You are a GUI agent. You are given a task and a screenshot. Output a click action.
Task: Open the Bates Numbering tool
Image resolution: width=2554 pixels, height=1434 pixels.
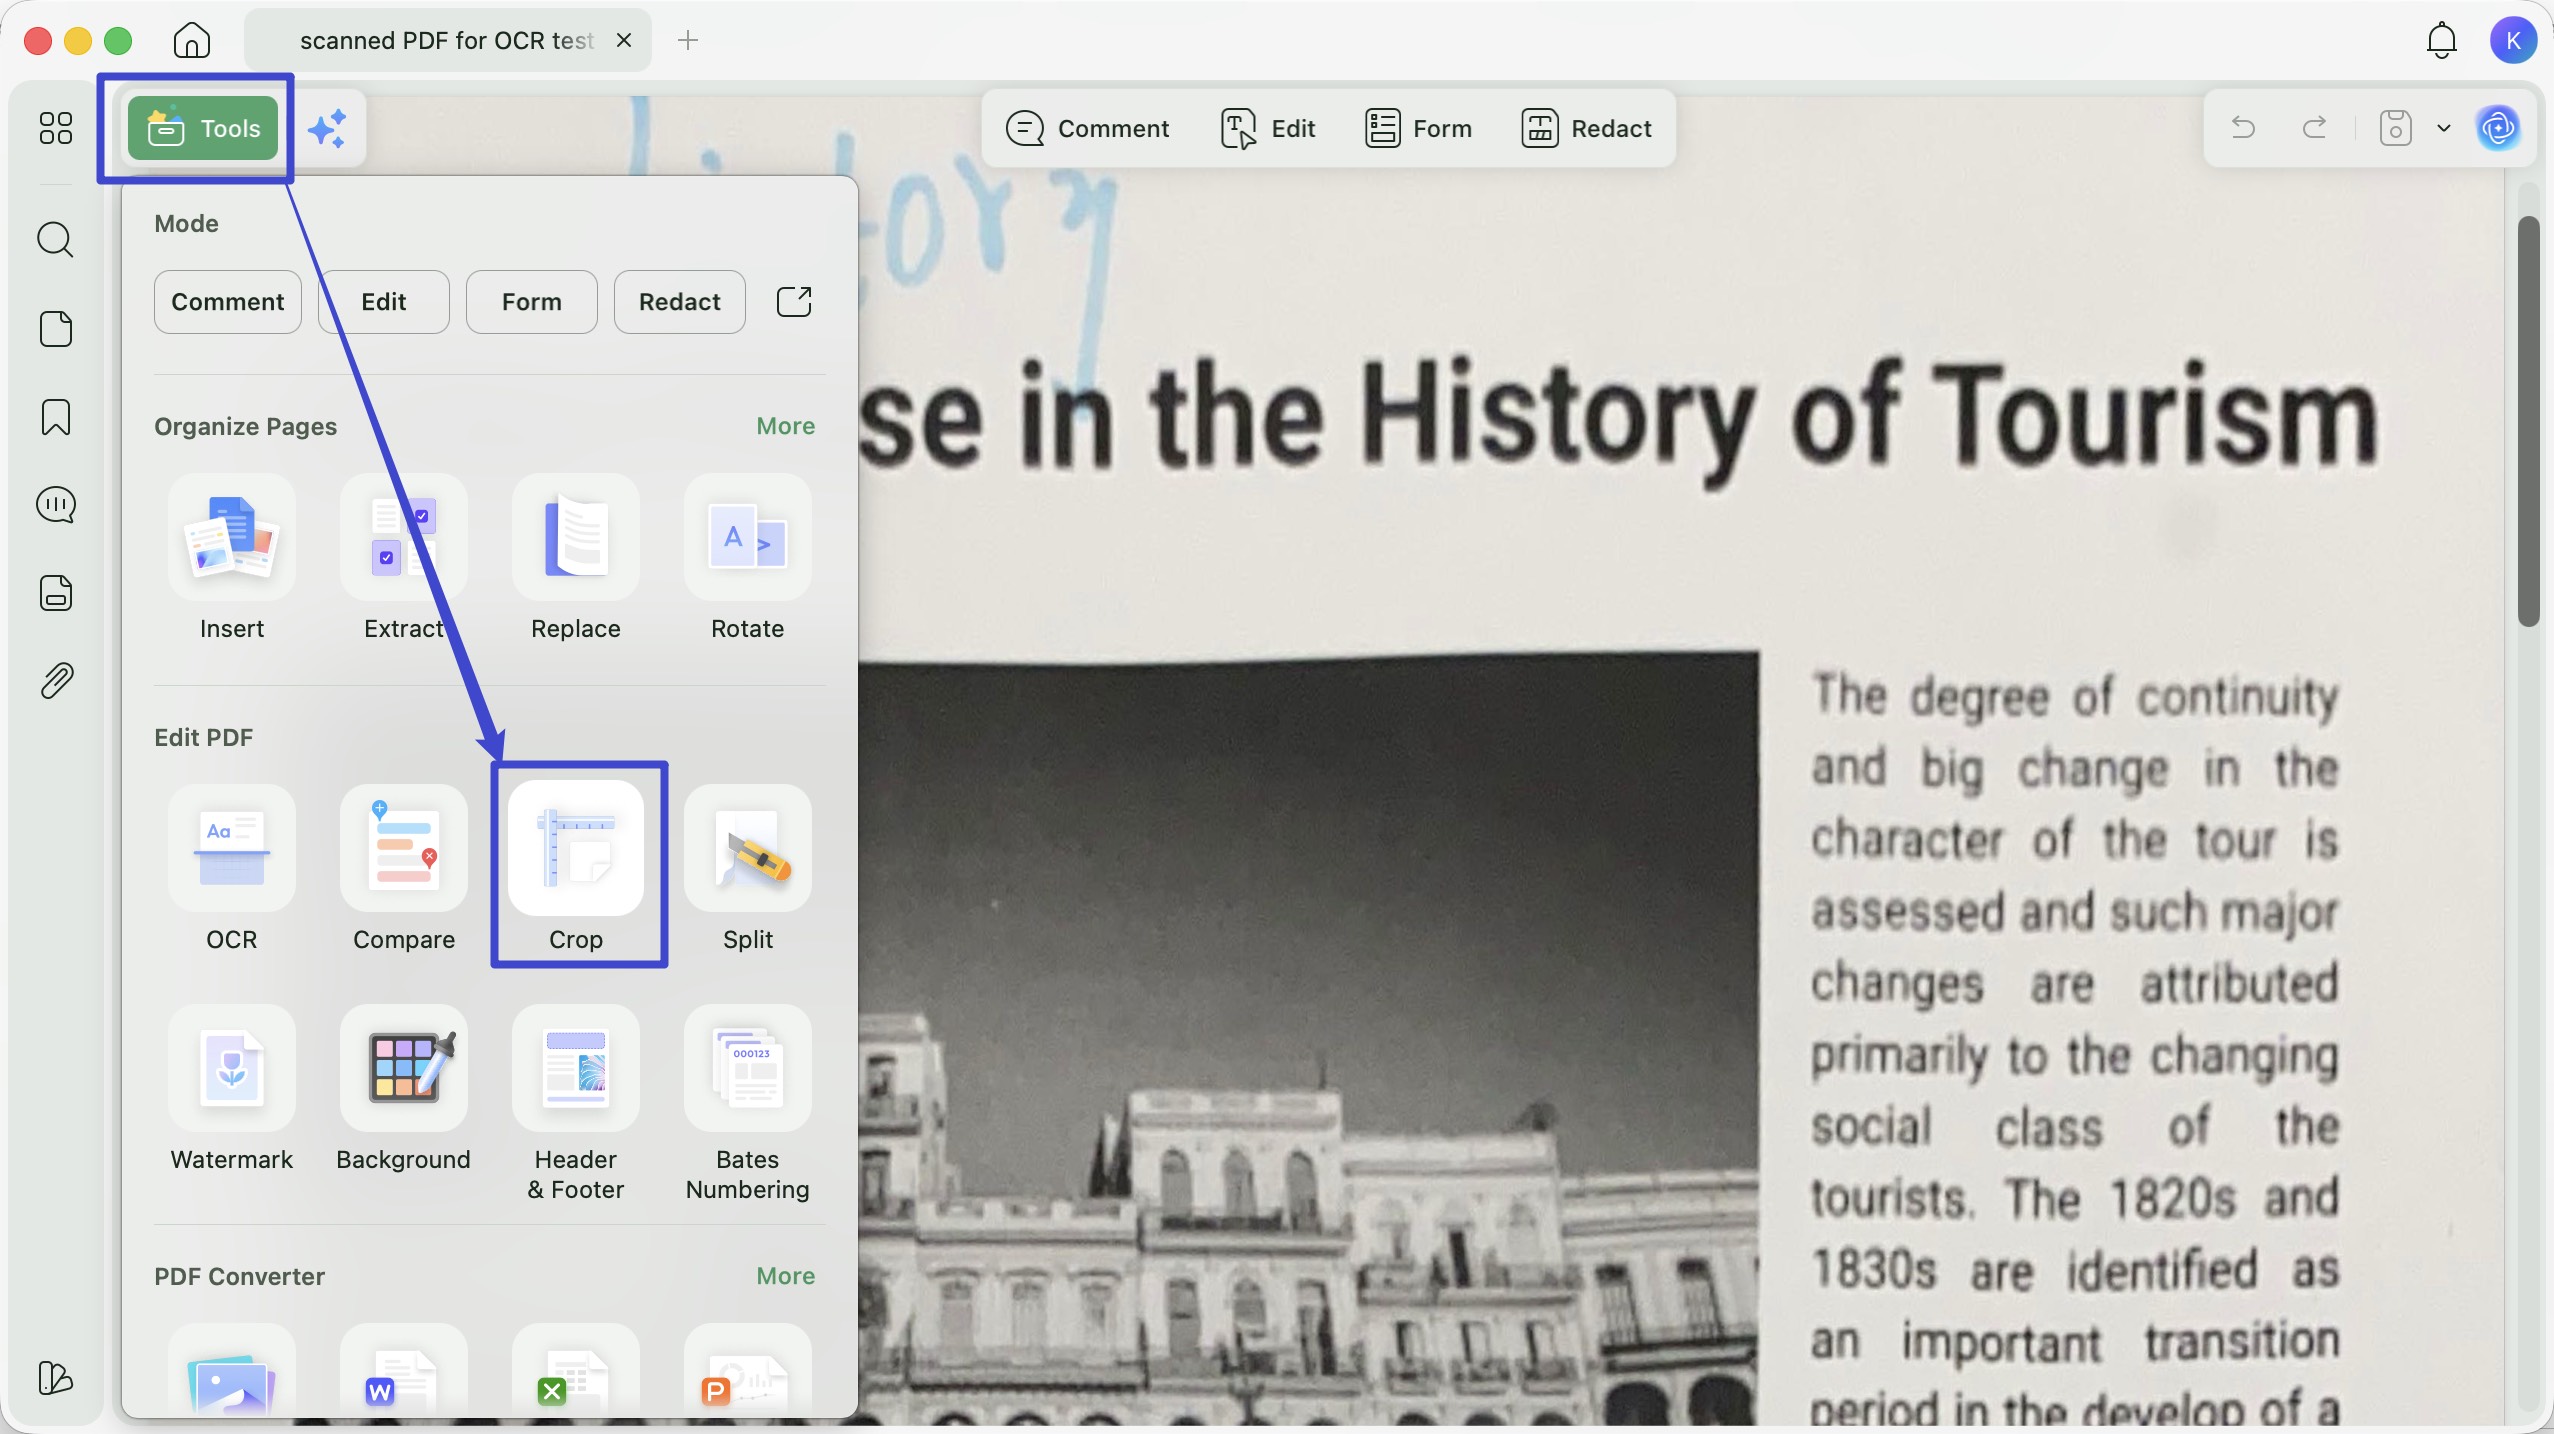tap(748, 1104)
